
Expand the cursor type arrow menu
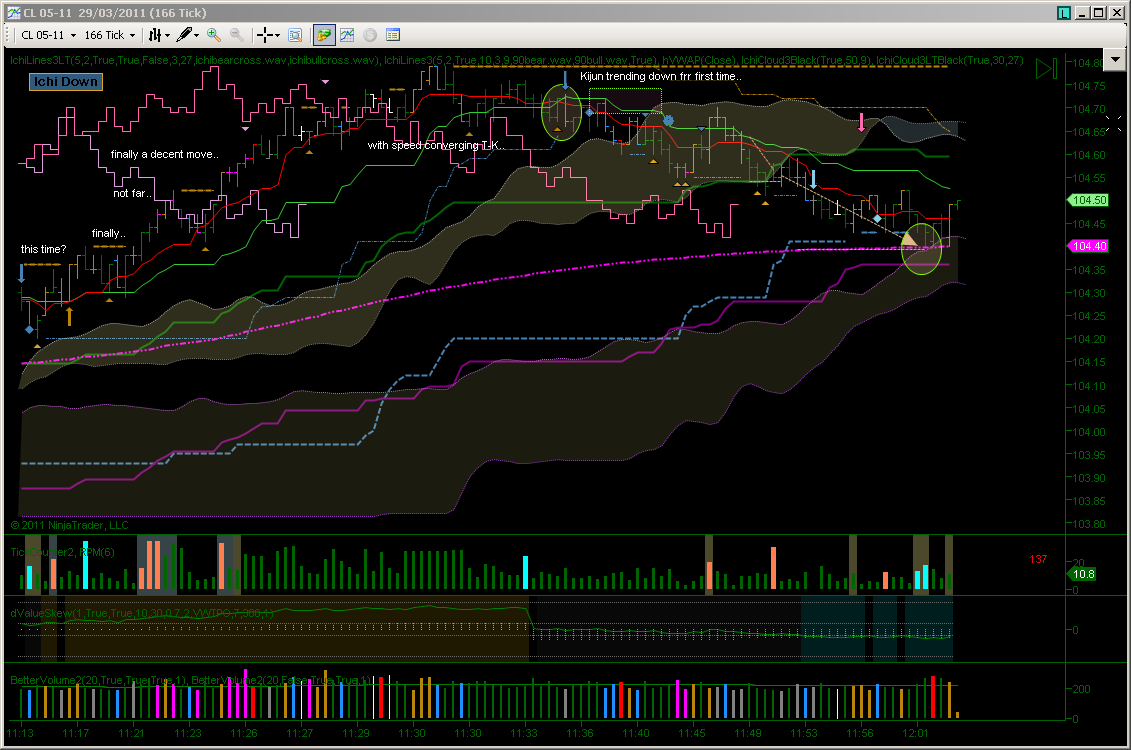coord(278,35)
